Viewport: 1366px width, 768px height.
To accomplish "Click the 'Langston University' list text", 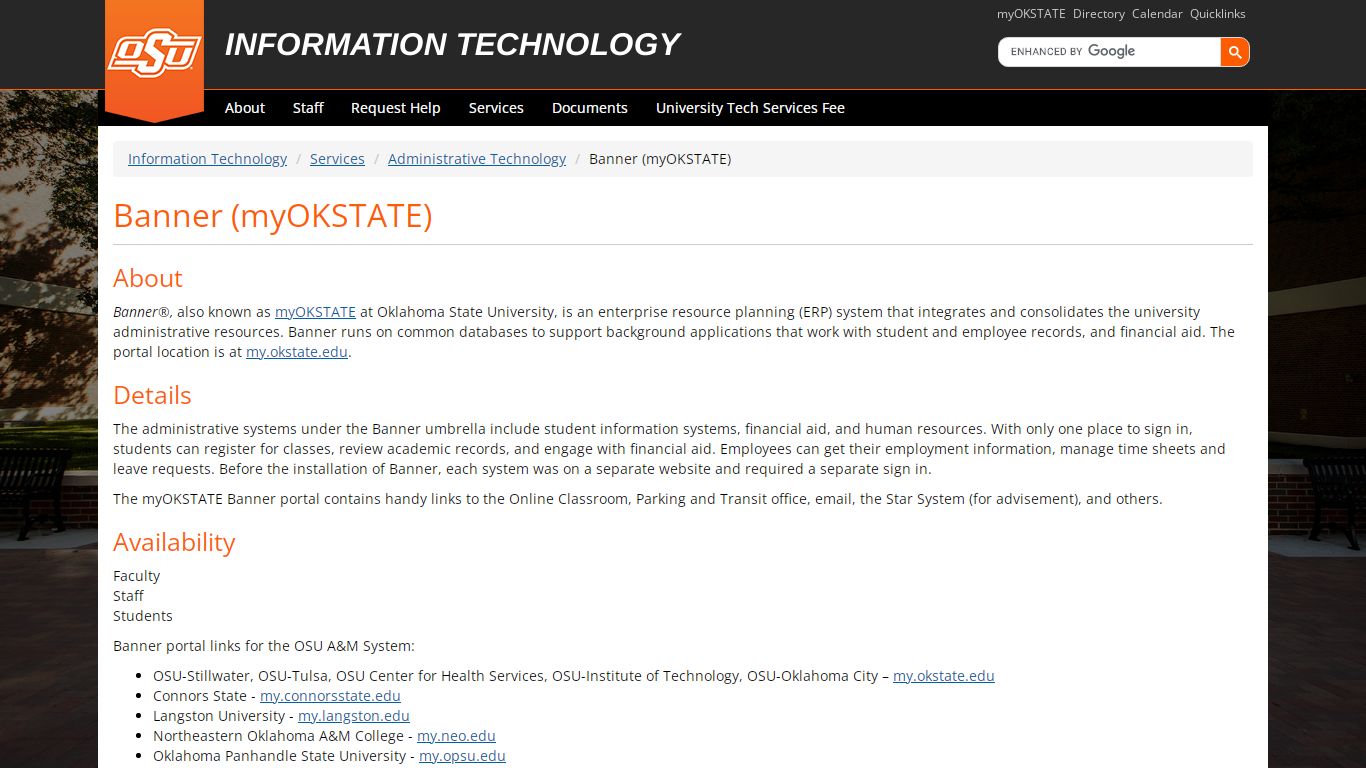I will click(219, 716).
